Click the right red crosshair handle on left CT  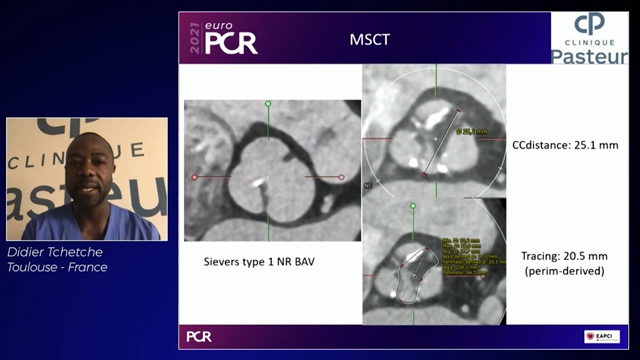pyautogui.click(x=341, y=177)
